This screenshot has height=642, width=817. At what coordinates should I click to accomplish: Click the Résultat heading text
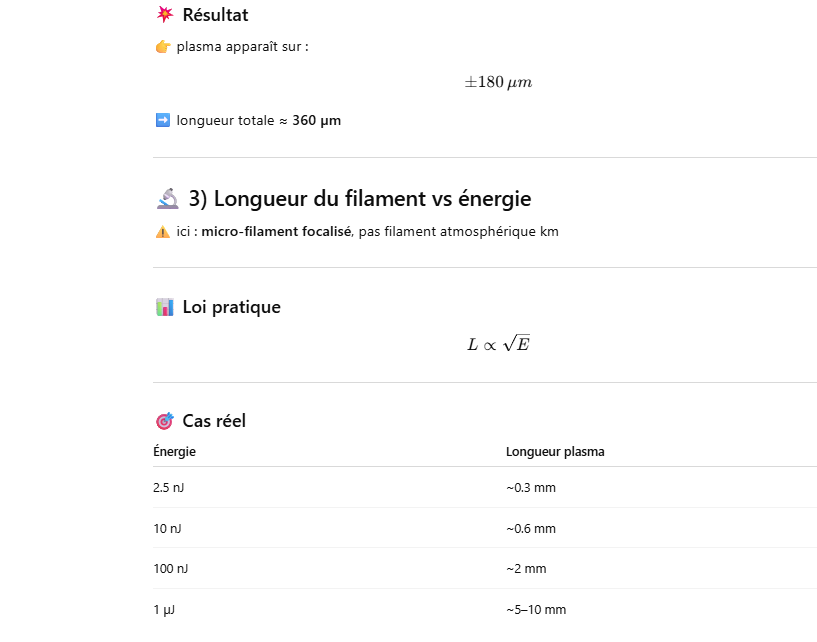[215, 15]
